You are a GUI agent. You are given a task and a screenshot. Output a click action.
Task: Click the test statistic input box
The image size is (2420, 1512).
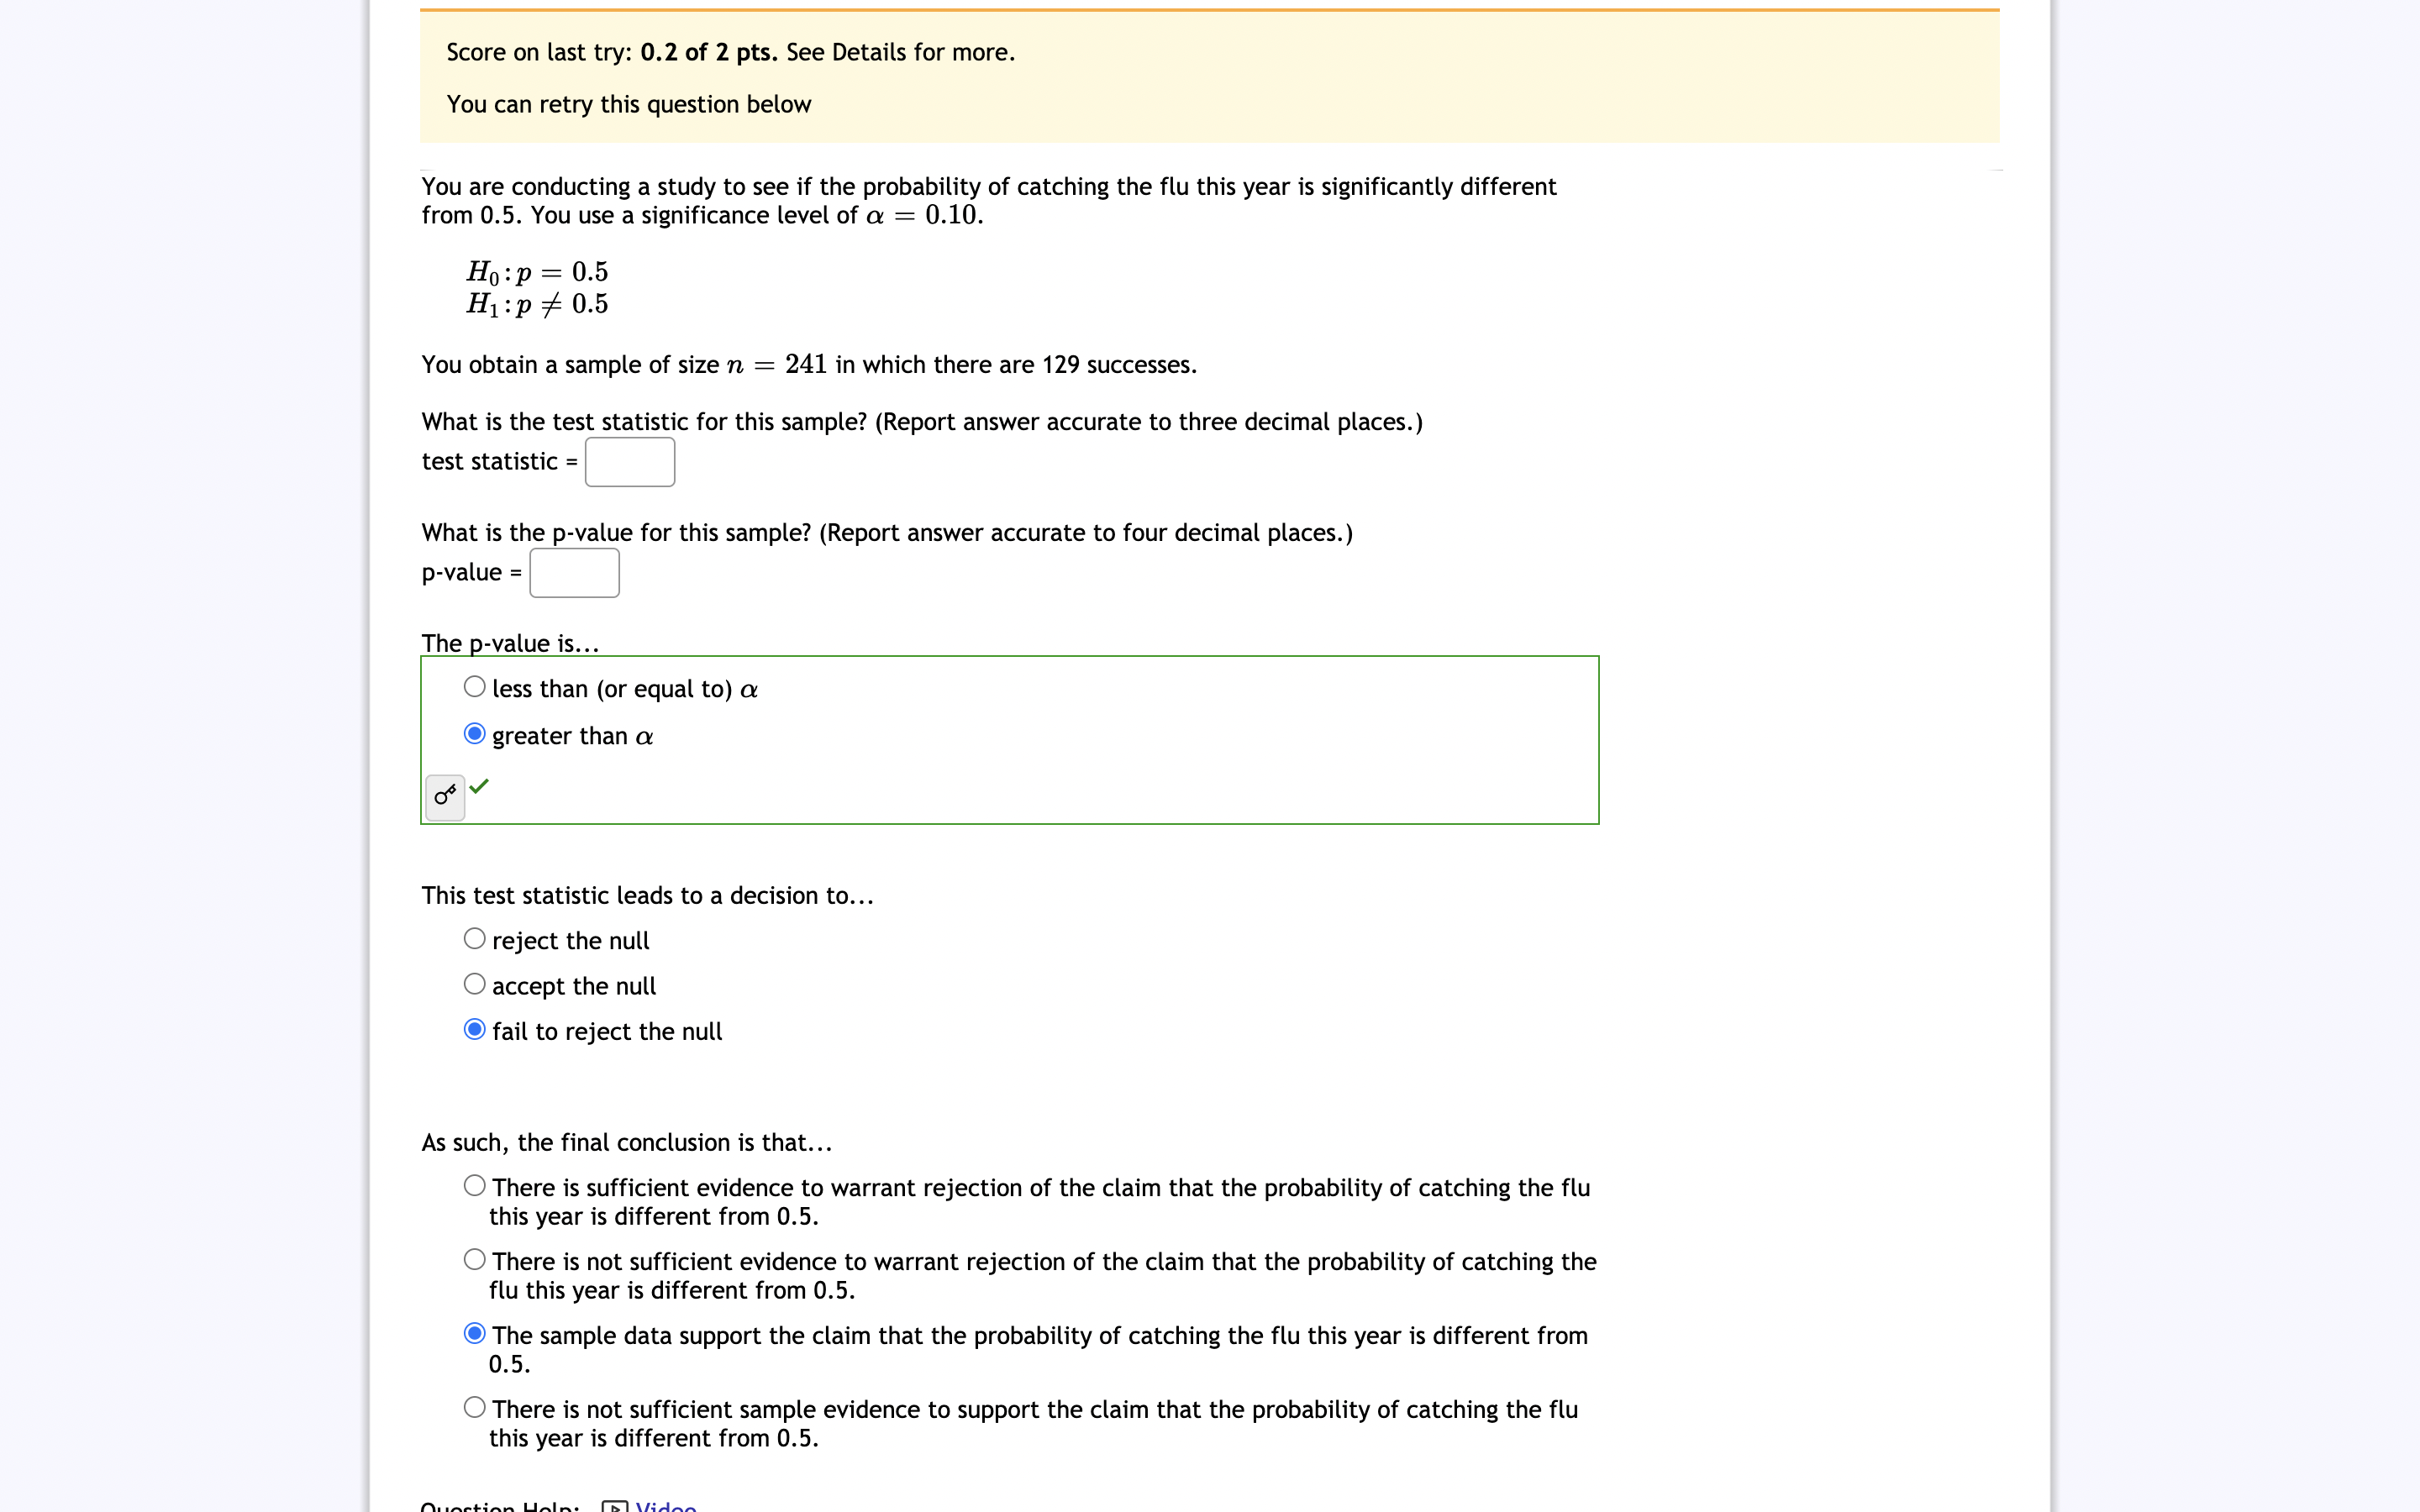(630, 462)
